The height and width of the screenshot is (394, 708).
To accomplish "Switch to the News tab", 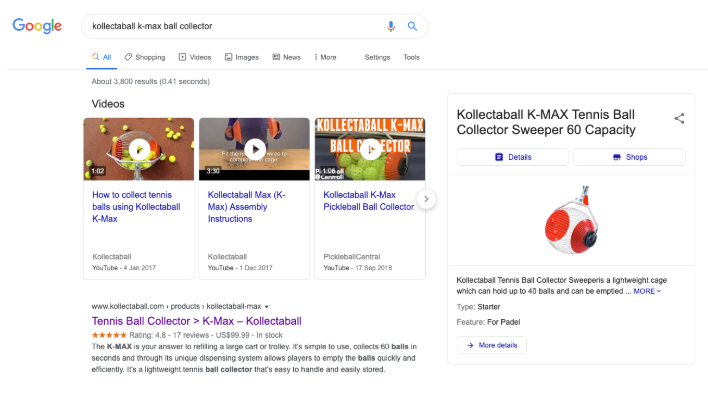I will [x=287, y=57].
